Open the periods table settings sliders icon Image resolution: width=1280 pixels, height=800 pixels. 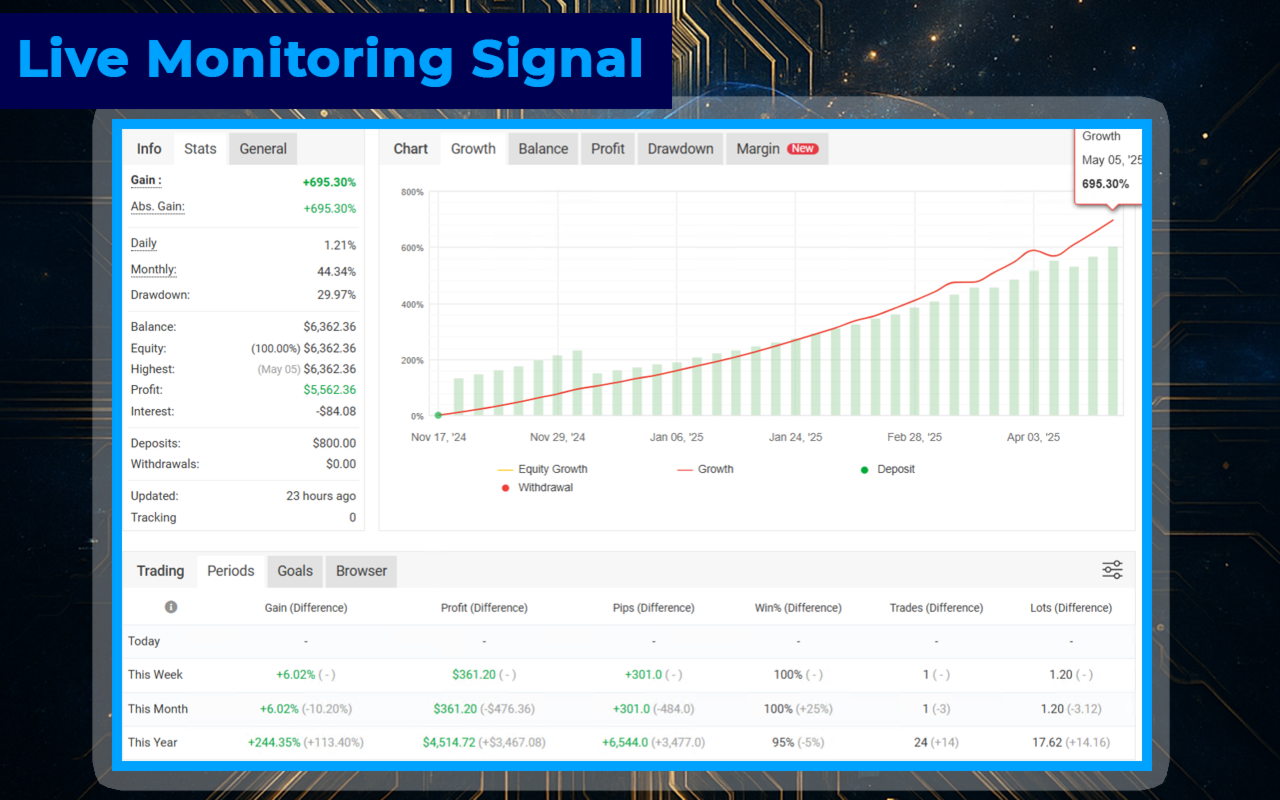1112,570
